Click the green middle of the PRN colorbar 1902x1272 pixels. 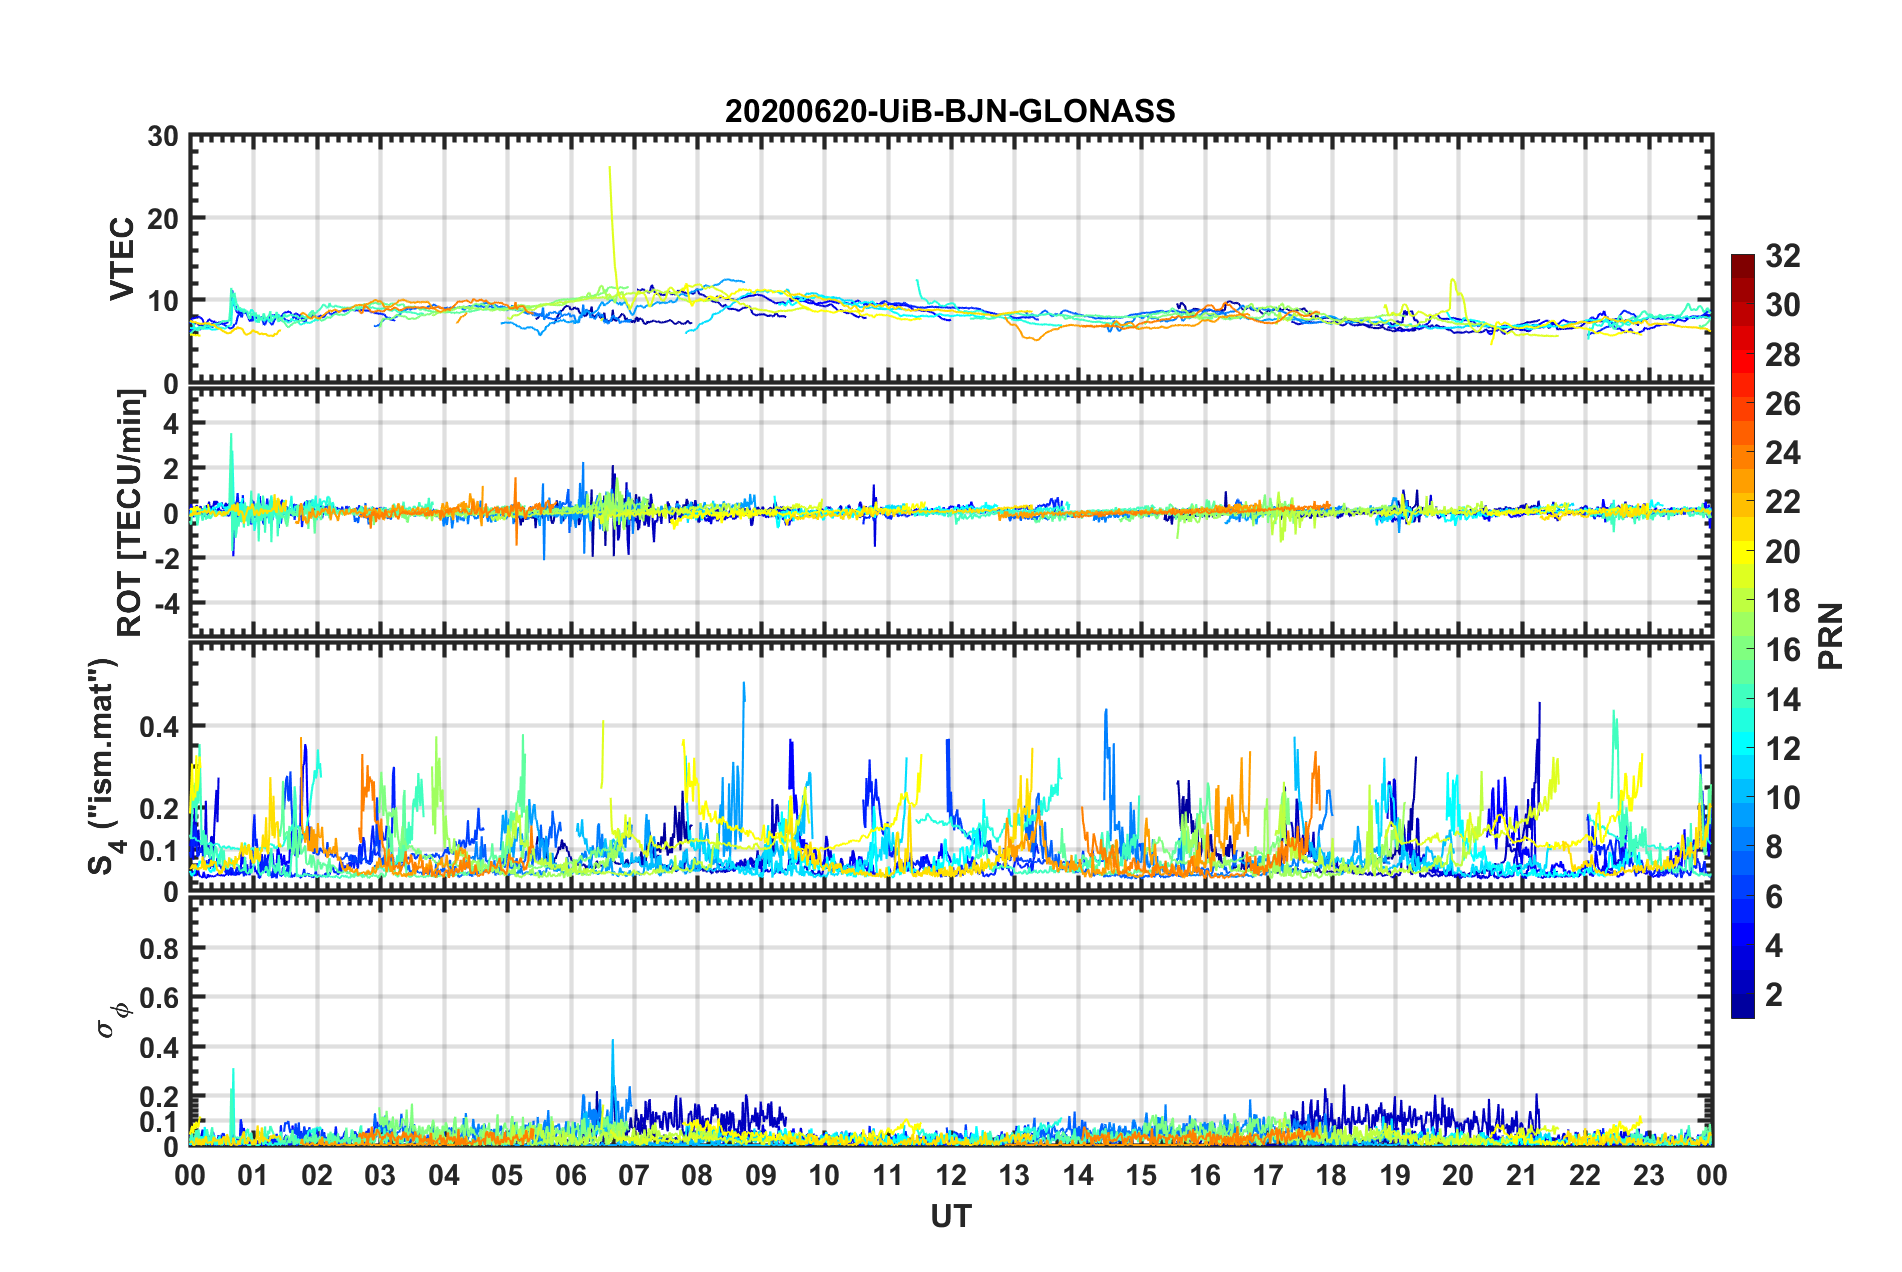point(1743,636)
